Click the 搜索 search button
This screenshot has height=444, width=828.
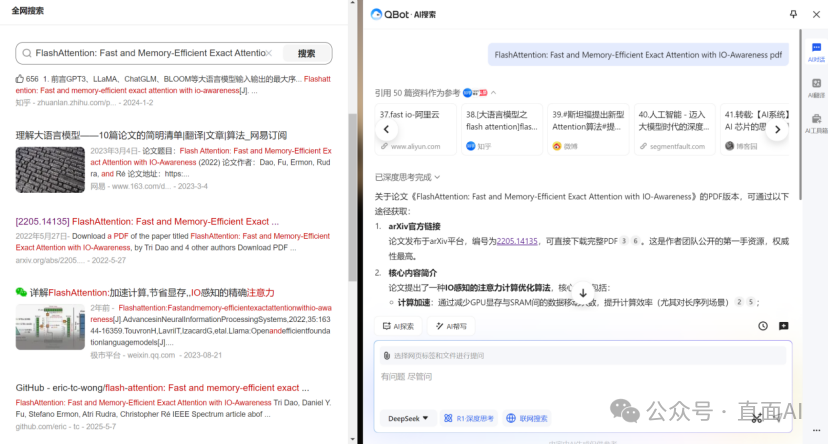pos(307,53)
